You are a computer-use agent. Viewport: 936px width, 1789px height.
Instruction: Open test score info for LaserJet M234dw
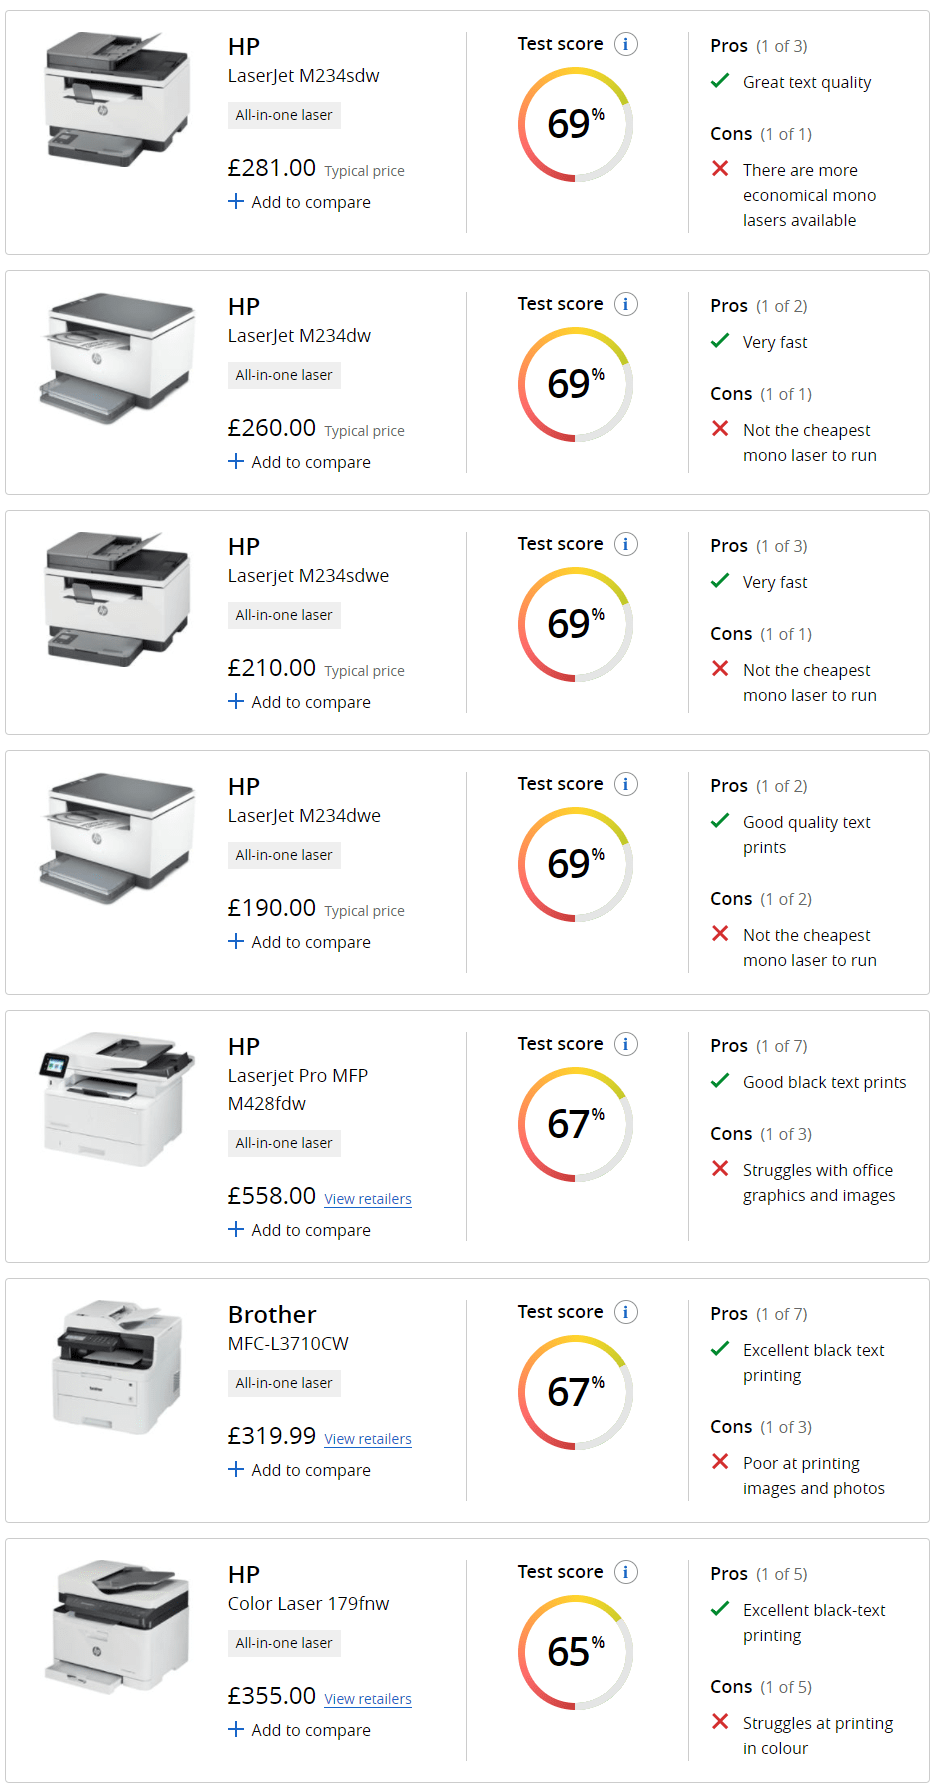click(x=626, y=304)
